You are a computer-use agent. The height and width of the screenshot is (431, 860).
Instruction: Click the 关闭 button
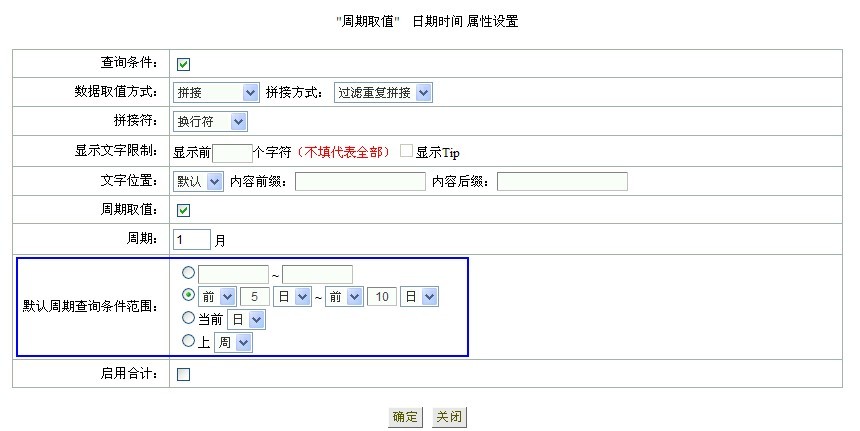click(x=449, y=417)
